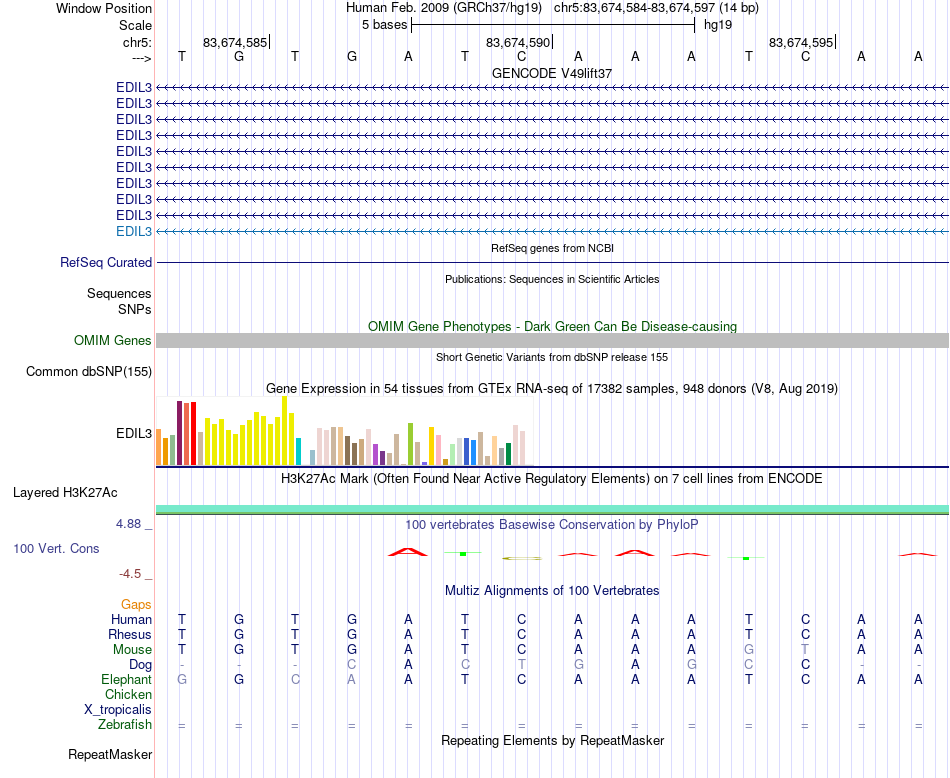Click the 83,674,595 position marker
Image resolution: width=950 pixels, height=778 pixels.
(802, 42)
